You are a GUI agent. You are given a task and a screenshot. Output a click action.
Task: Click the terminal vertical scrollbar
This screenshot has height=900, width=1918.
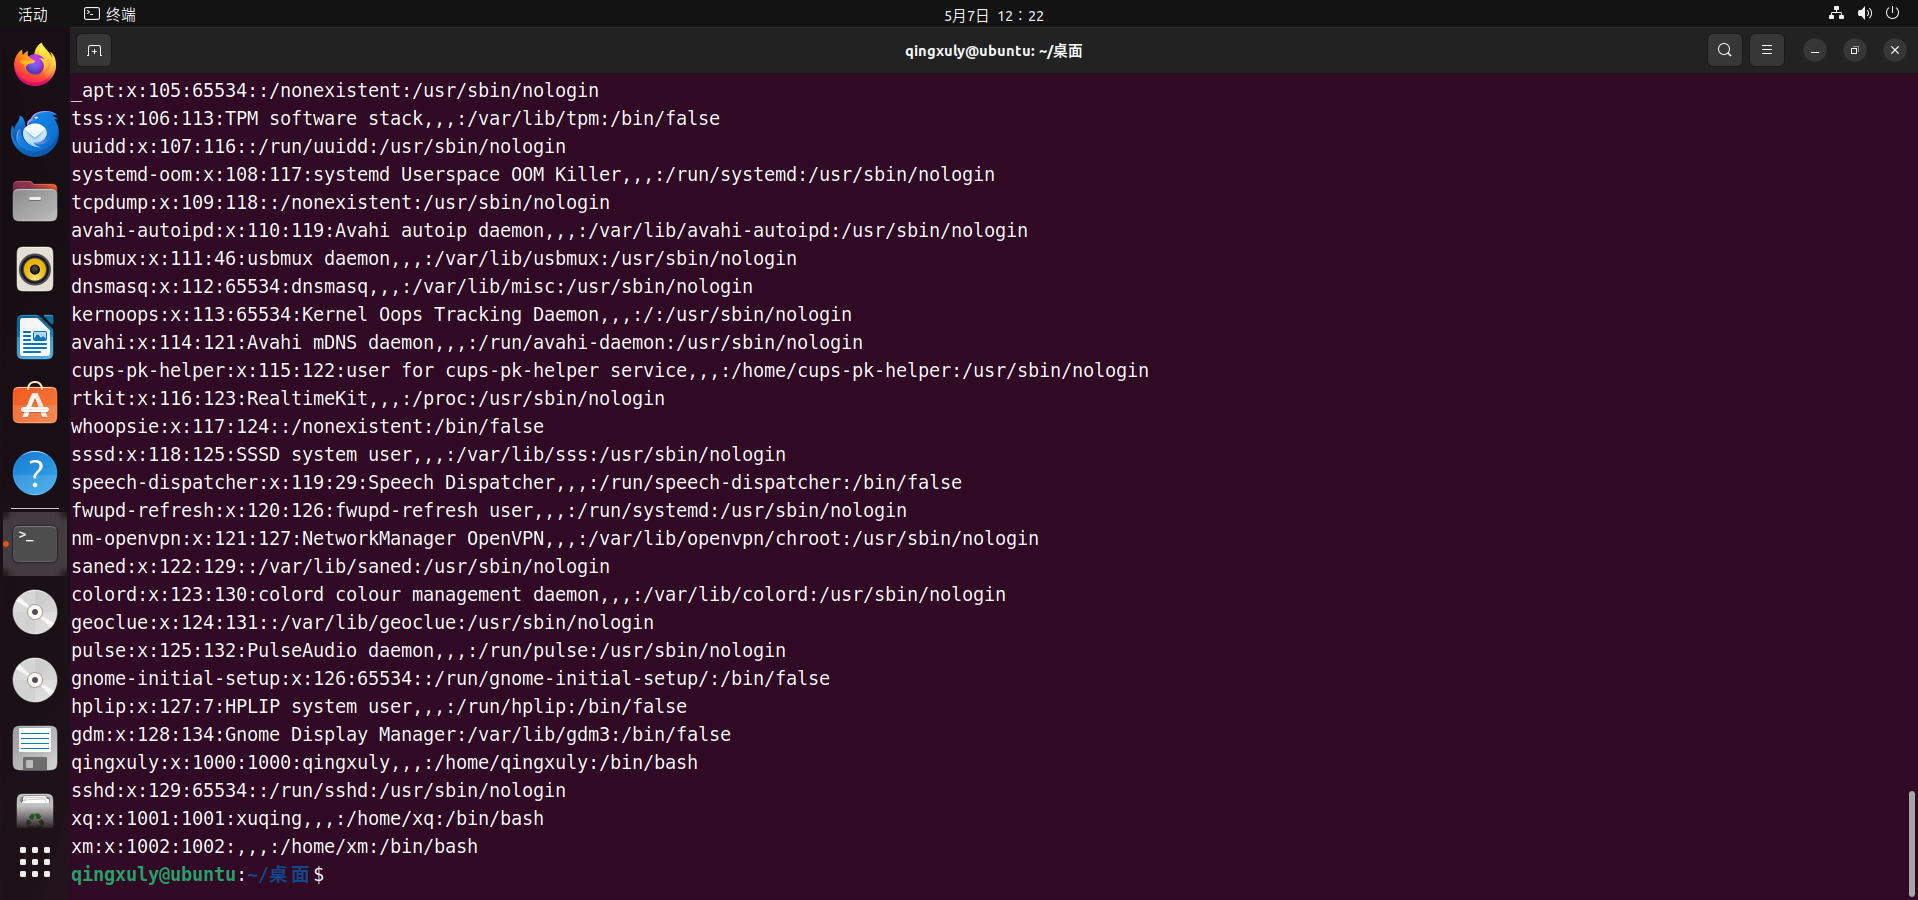click(x=1911, y=843)
